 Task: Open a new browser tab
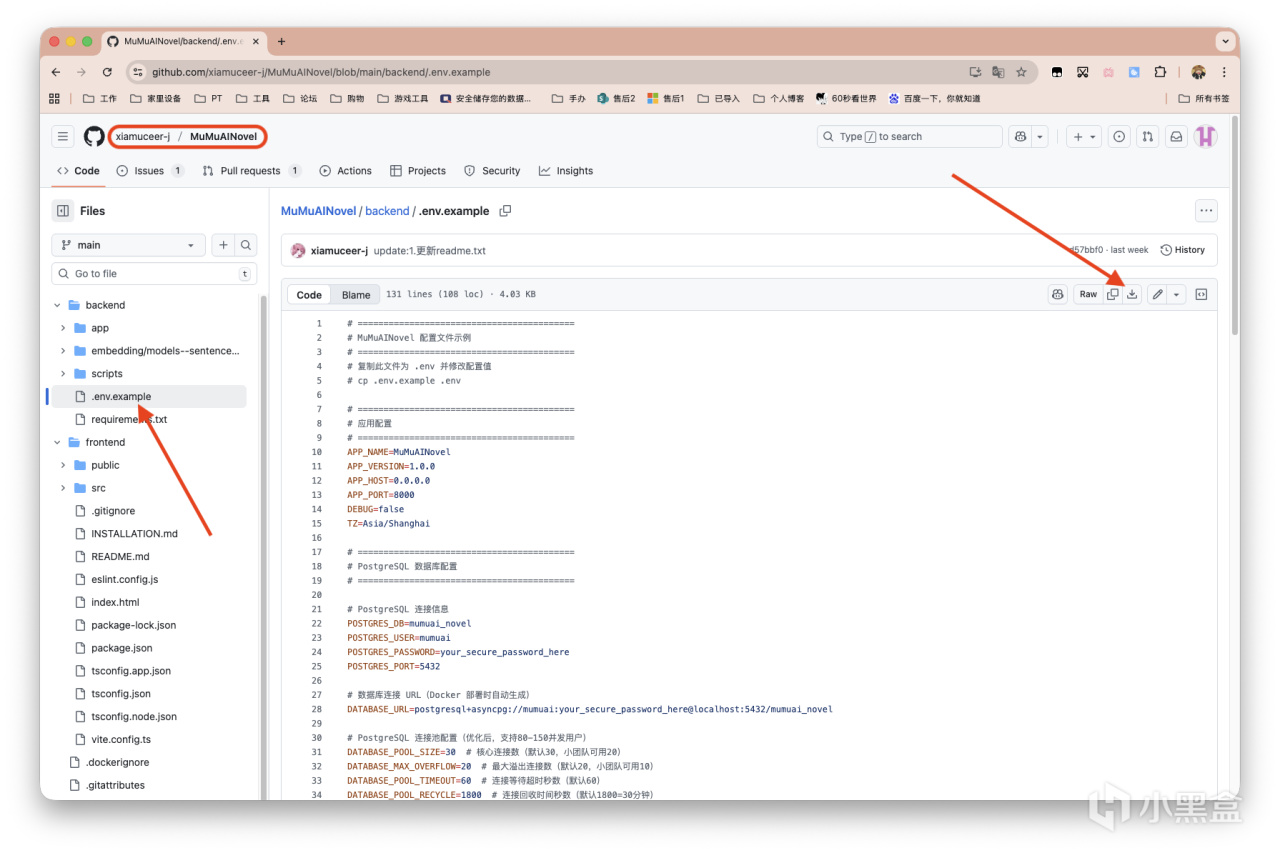[x=281, y=41]
